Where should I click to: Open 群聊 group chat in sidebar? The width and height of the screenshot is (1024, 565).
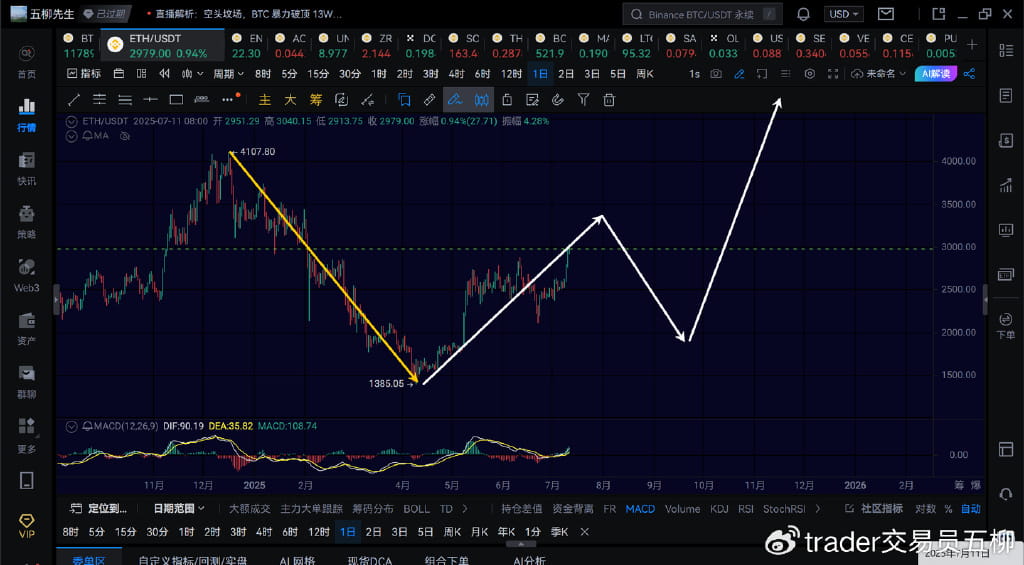click(x=26, y=382)
